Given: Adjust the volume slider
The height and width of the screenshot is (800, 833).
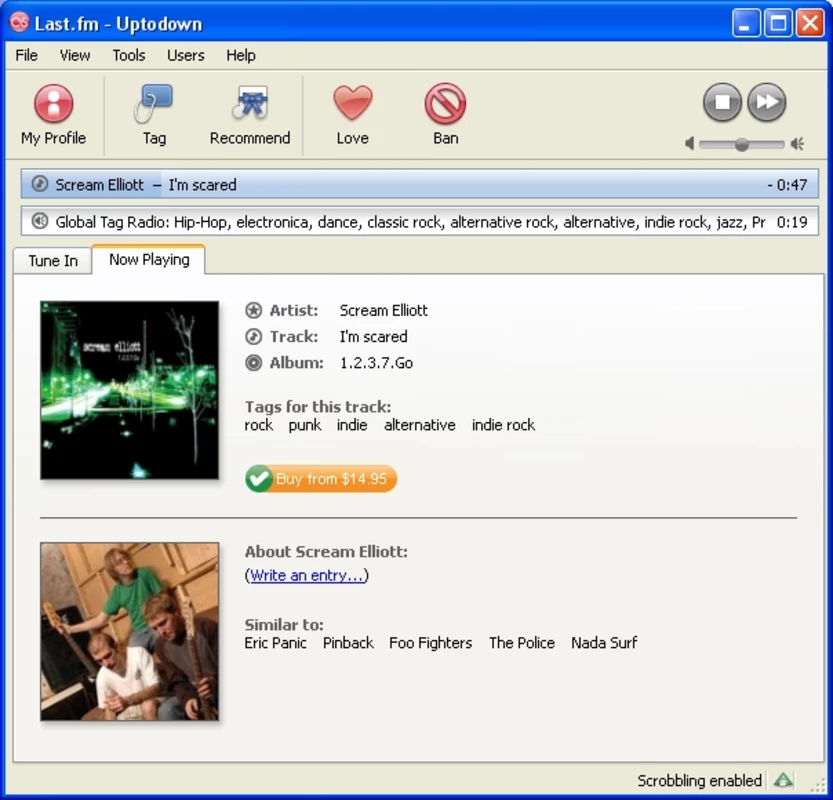Looking at the screenshot, I should [x=742, y=144].
